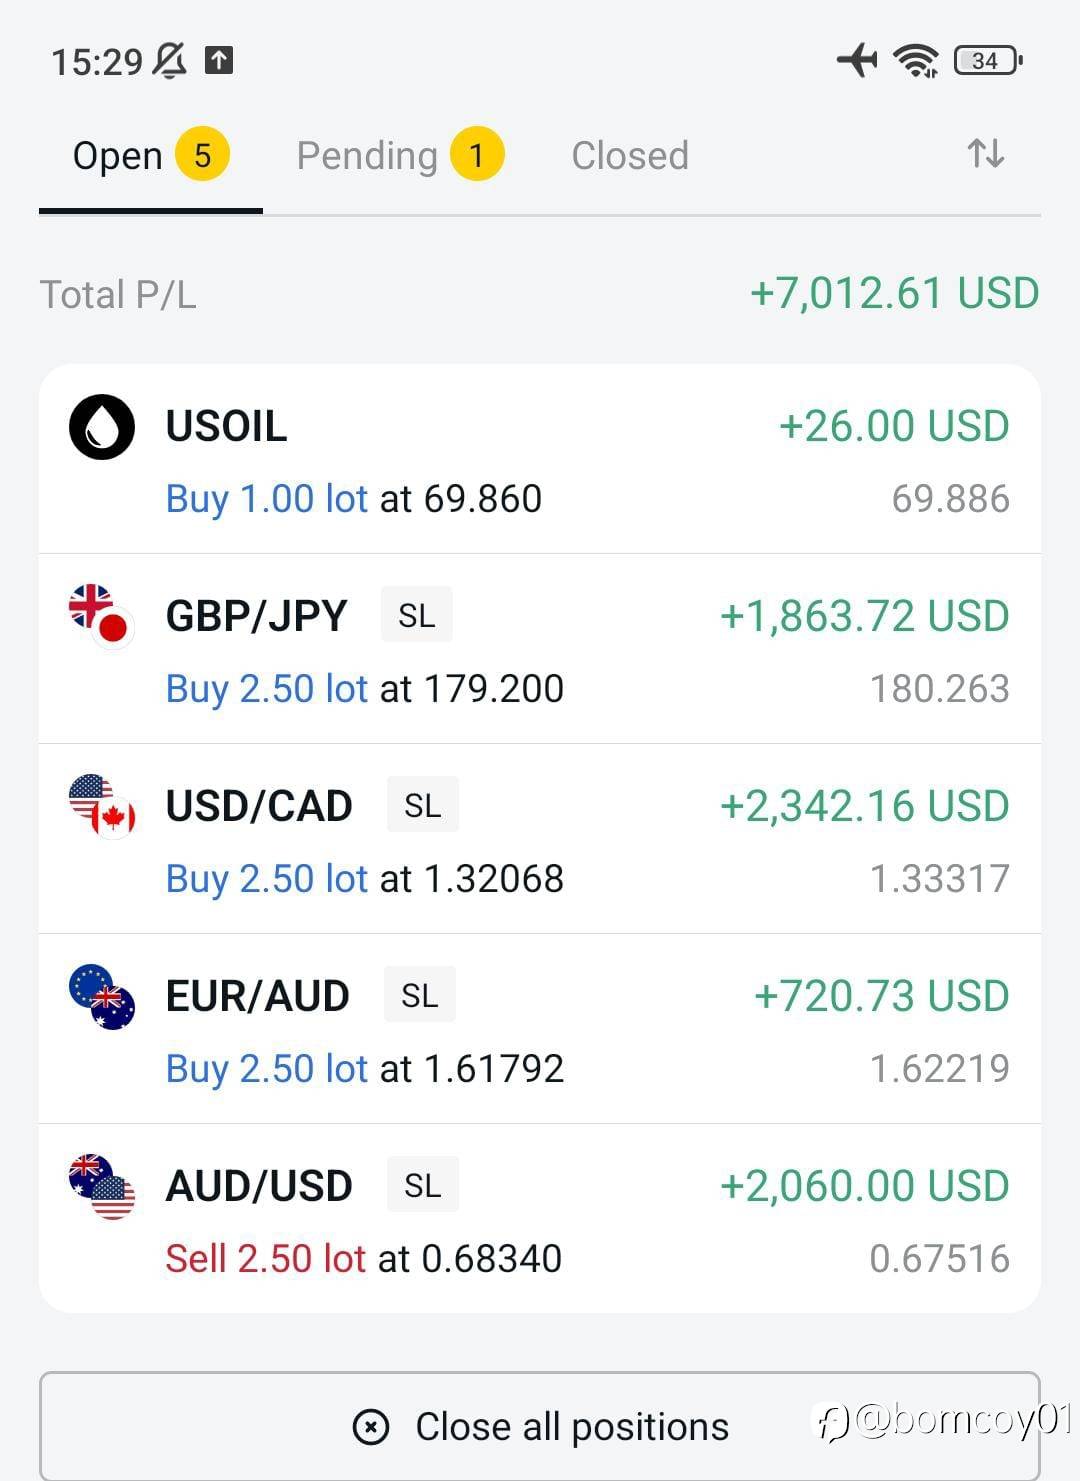Tap the USD/CAD flag pair icon
The image size is (1080, 1481).
tap(102, 806)
